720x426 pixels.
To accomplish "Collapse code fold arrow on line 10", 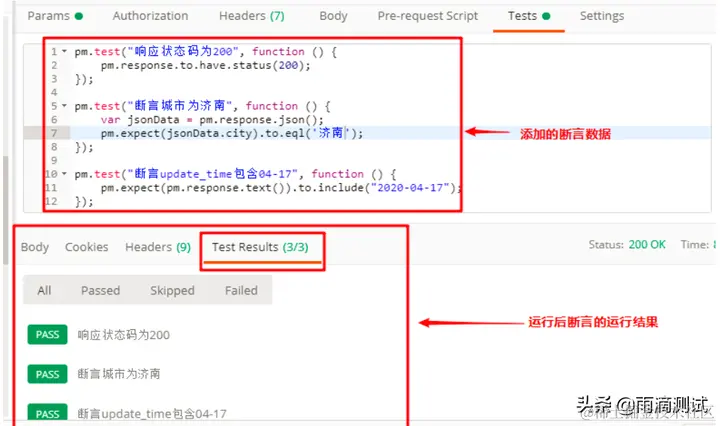I will pyautogui.click(x=64, y=174).
